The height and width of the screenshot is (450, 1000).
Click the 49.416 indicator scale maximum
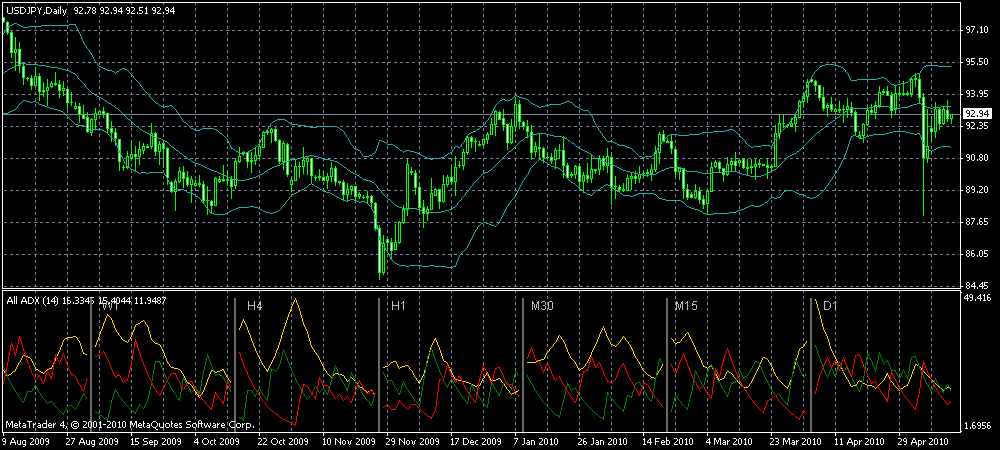click(978, 298)
